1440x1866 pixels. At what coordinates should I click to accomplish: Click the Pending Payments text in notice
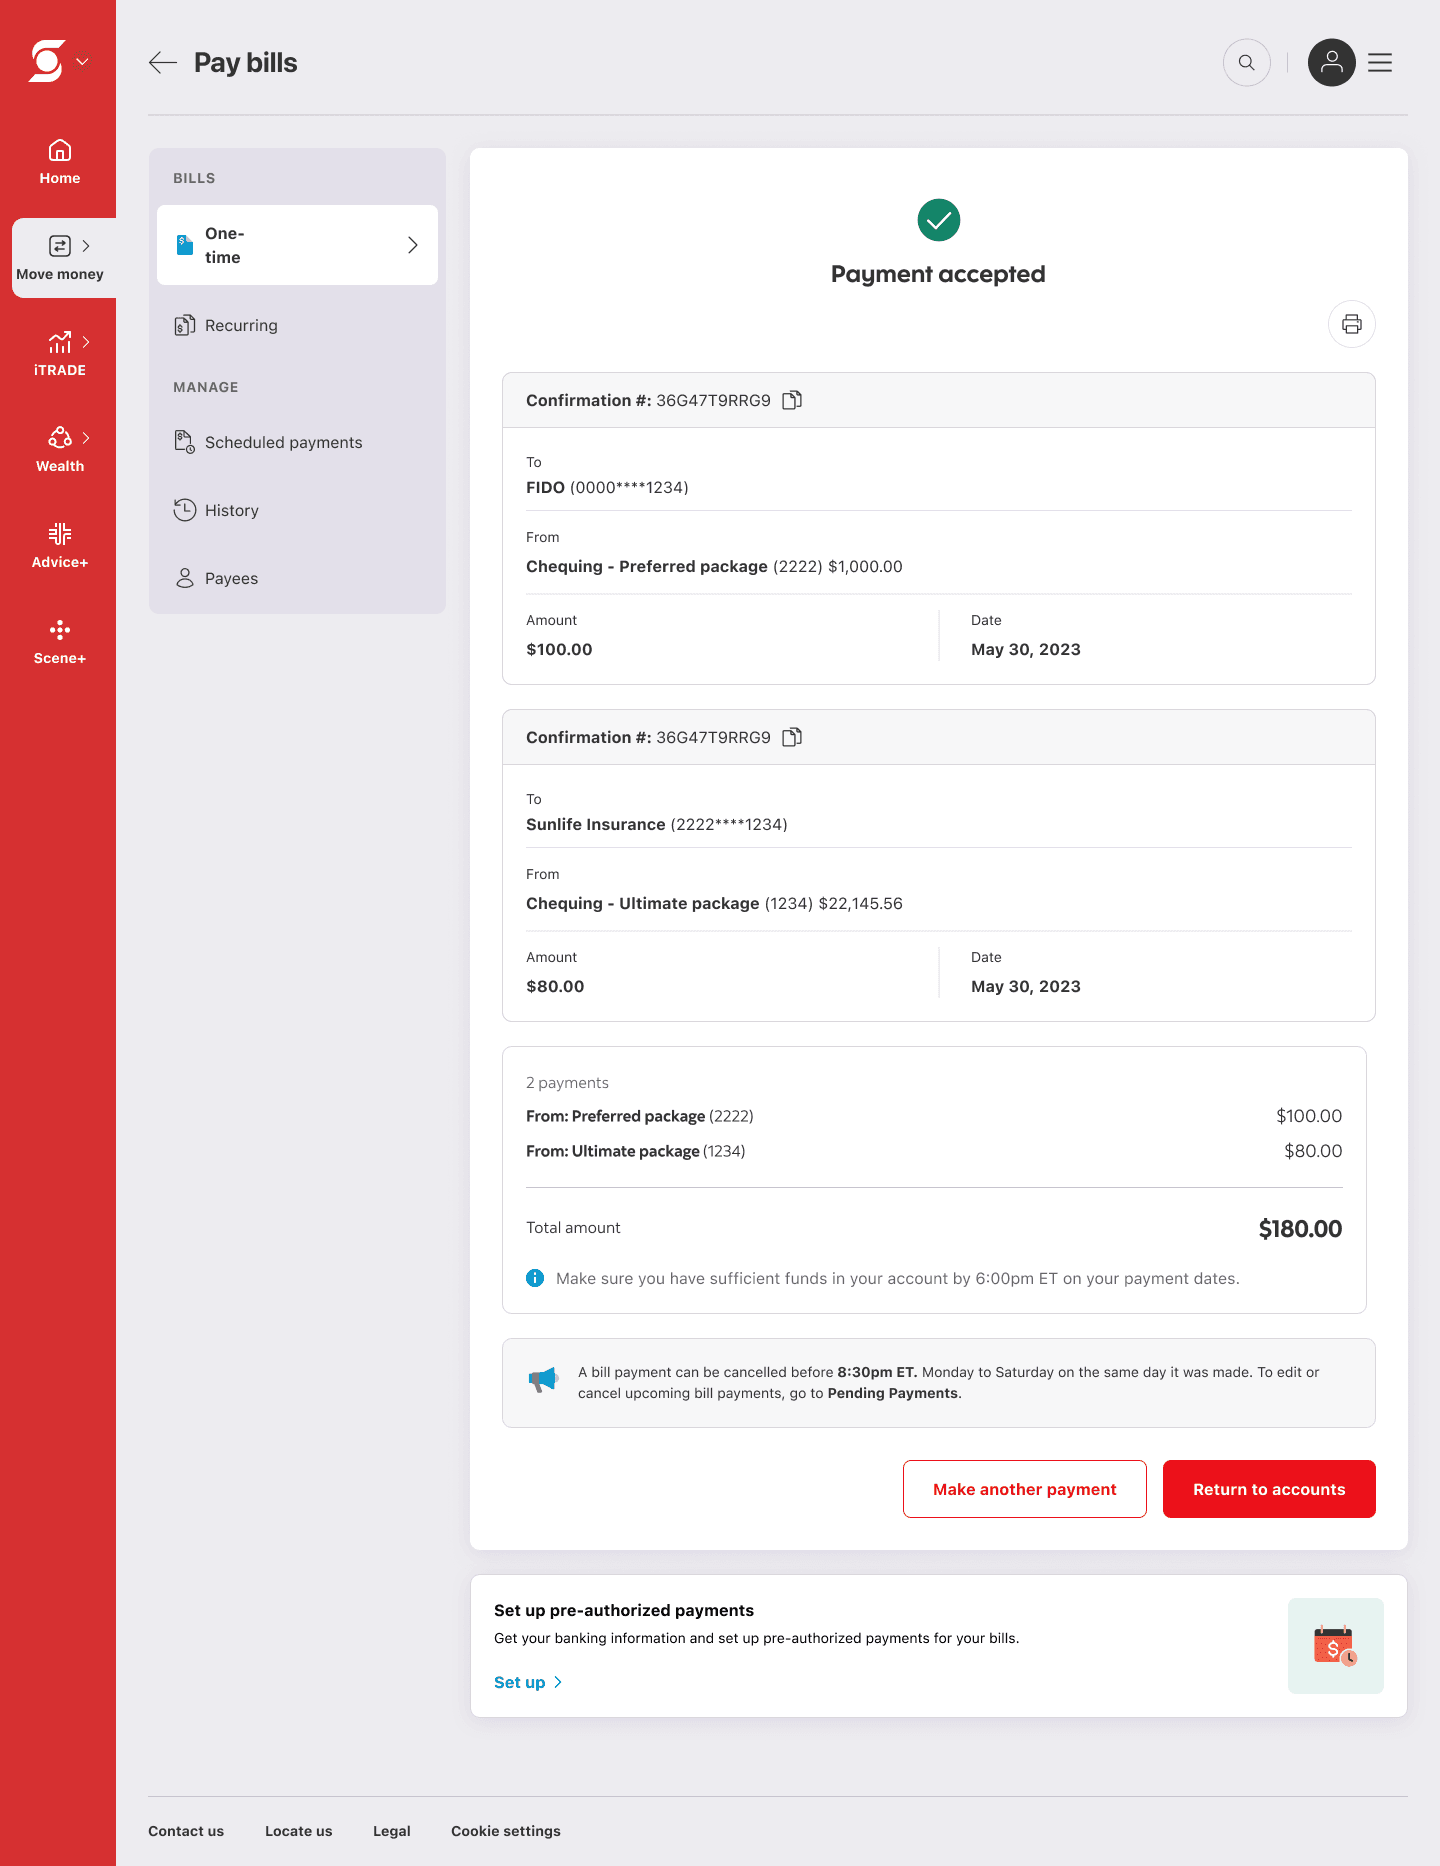[893, 1393]
